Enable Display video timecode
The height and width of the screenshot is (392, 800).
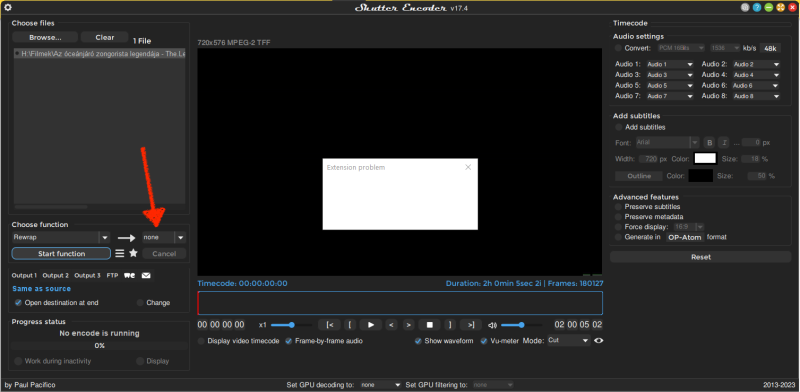coord(201,341)
